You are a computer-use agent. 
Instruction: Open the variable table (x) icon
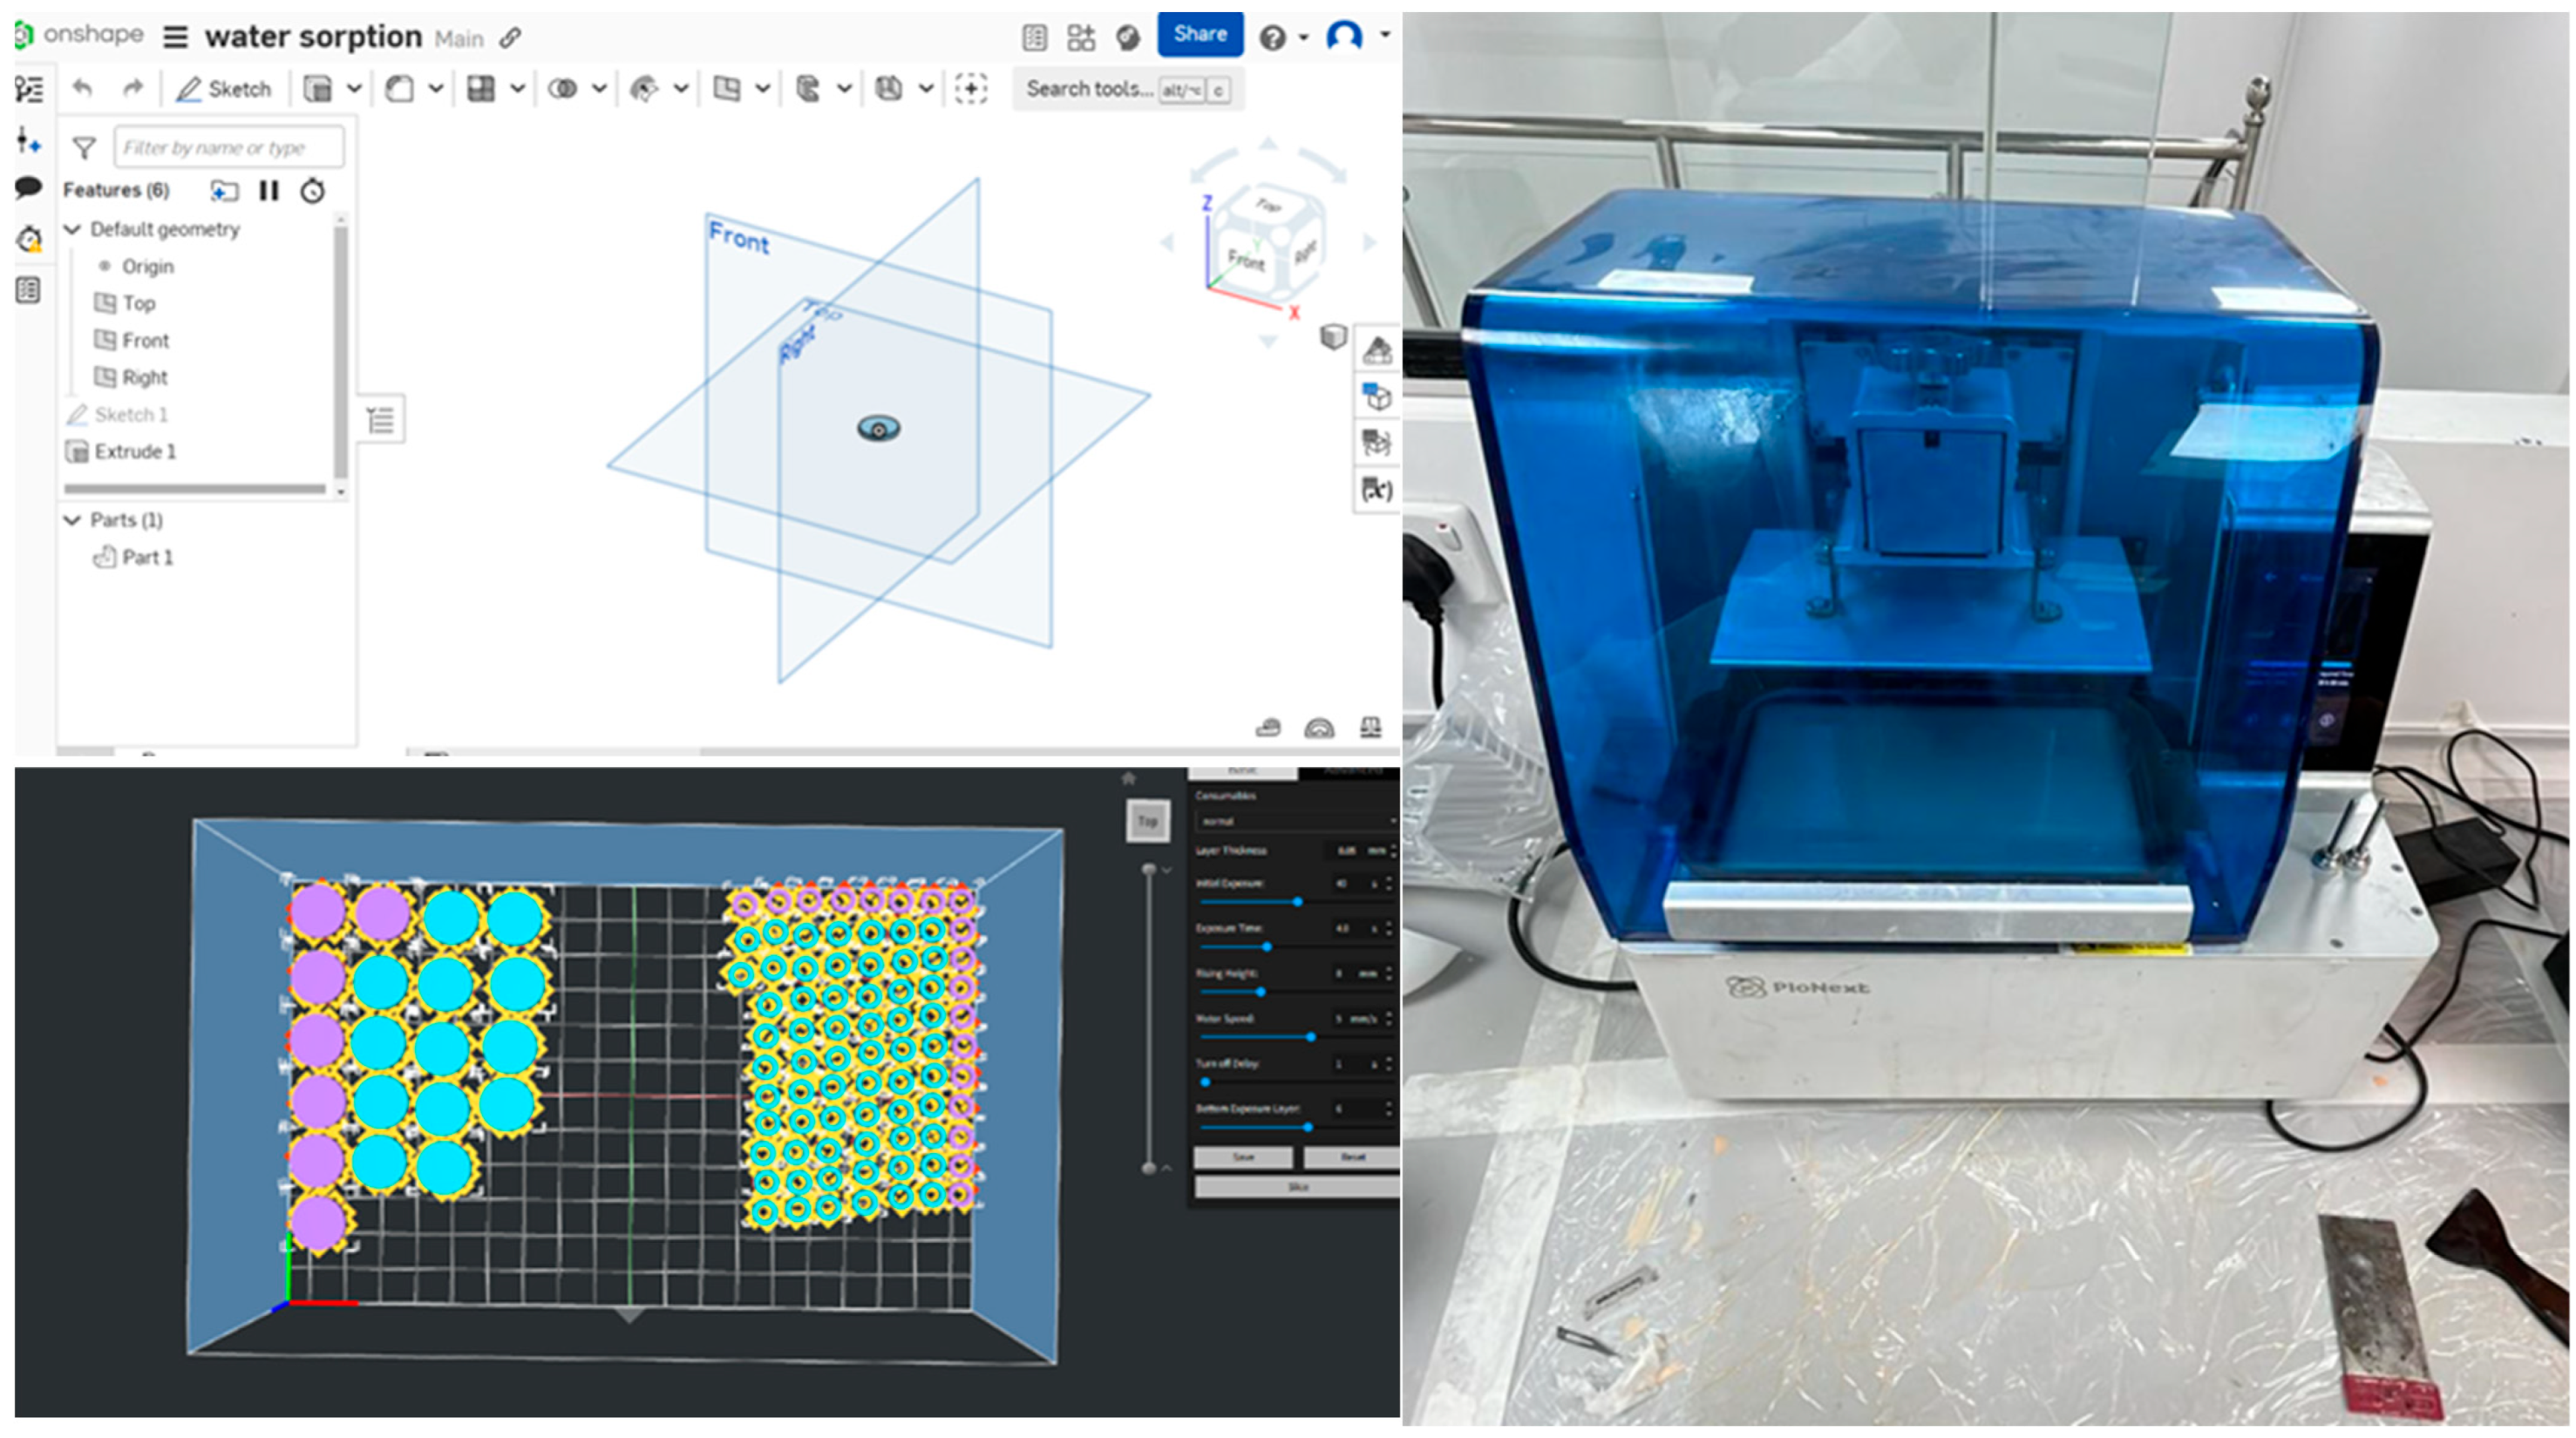tap(1376, 489)
